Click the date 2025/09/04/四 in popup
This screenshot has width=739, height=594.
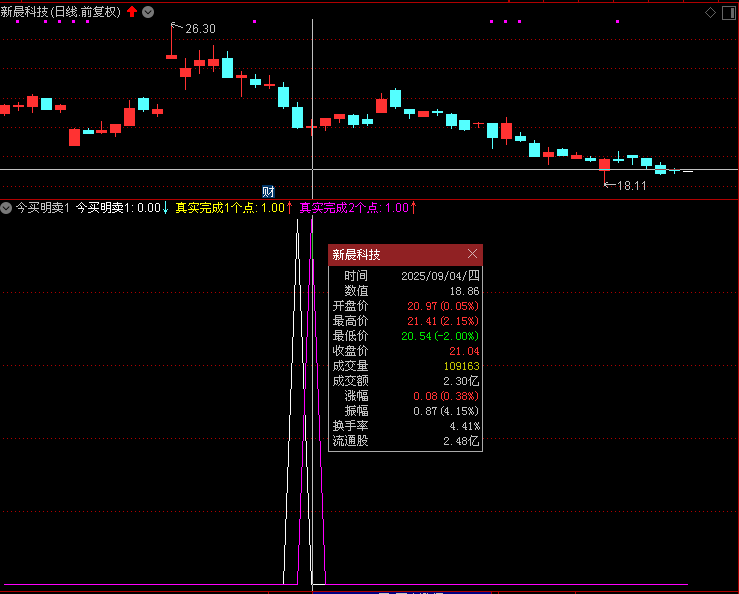tap(440, 276)
